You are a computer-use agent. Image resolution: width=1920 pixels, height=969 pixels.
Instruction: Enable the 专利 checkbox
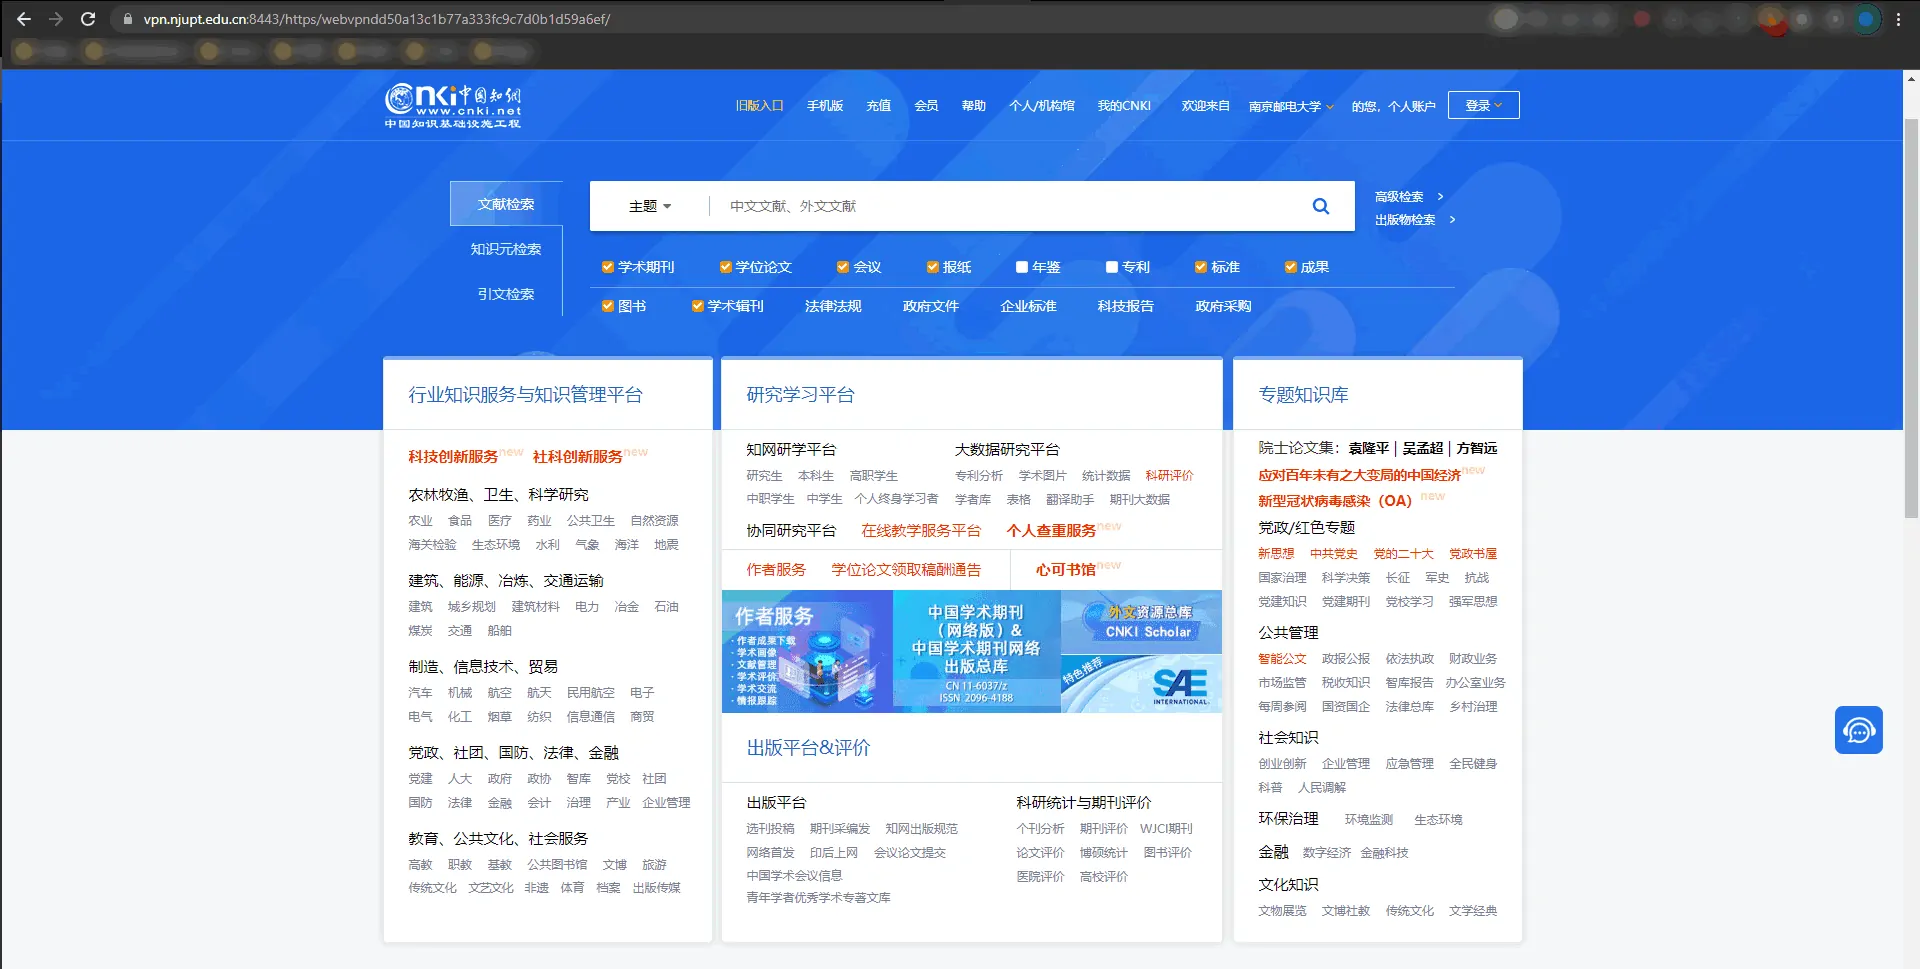click(1111, 267)
